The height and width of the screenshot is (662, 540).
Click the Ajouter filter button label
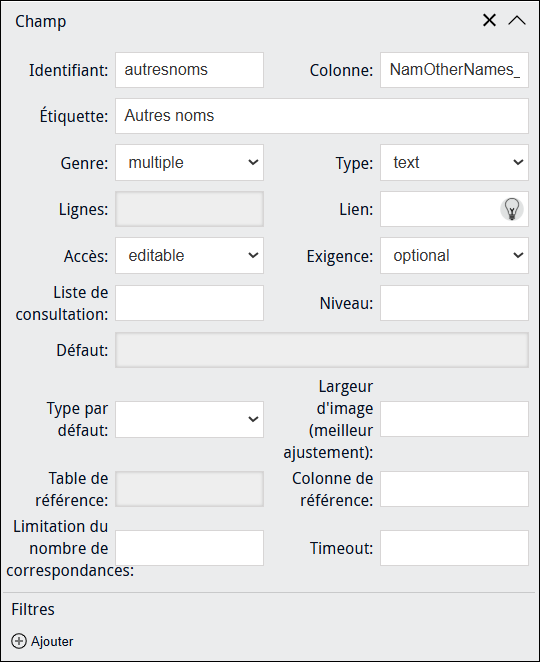[x=52, y=641]
